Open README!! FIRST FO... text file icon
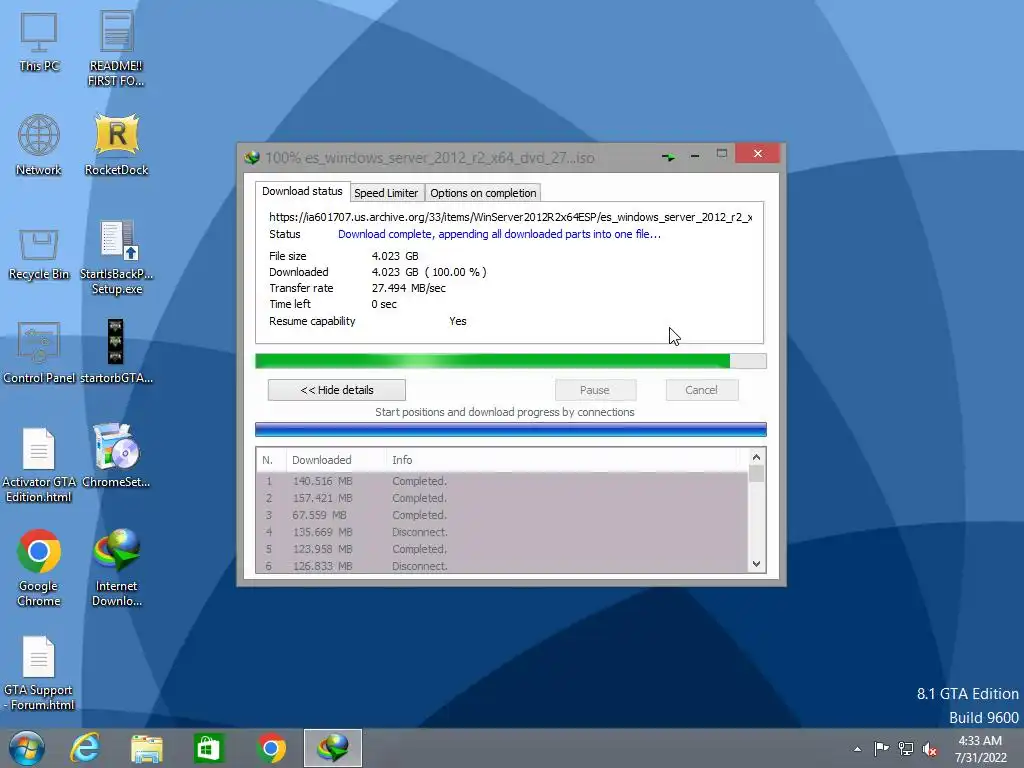1024x768 pixels. pyautogui.click(x=116, y=48)
